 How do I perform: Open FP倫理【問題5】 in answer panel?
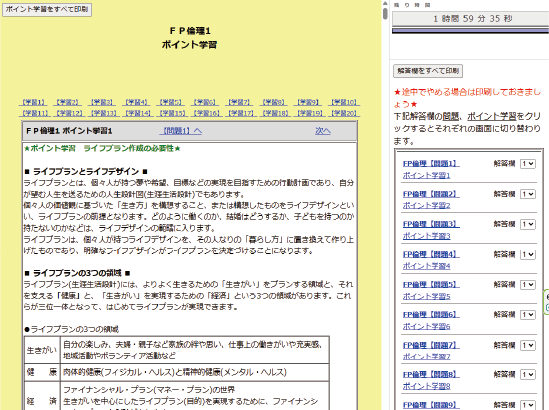click(x=431, y=284)
